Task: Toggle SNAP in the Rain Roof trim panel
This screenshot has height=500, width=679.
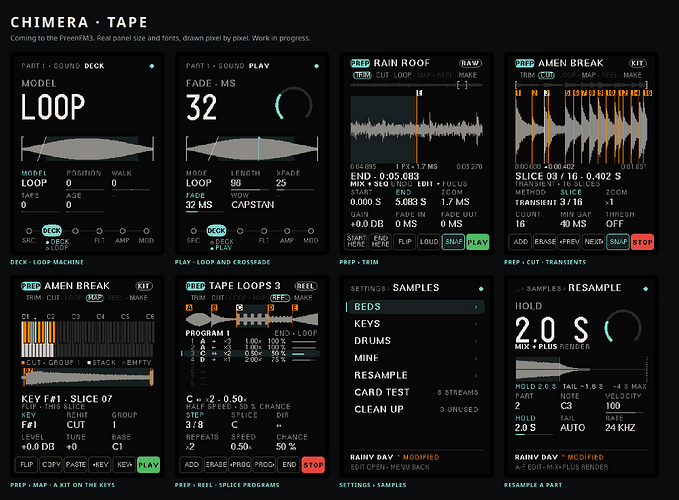Action: [453, 242]
